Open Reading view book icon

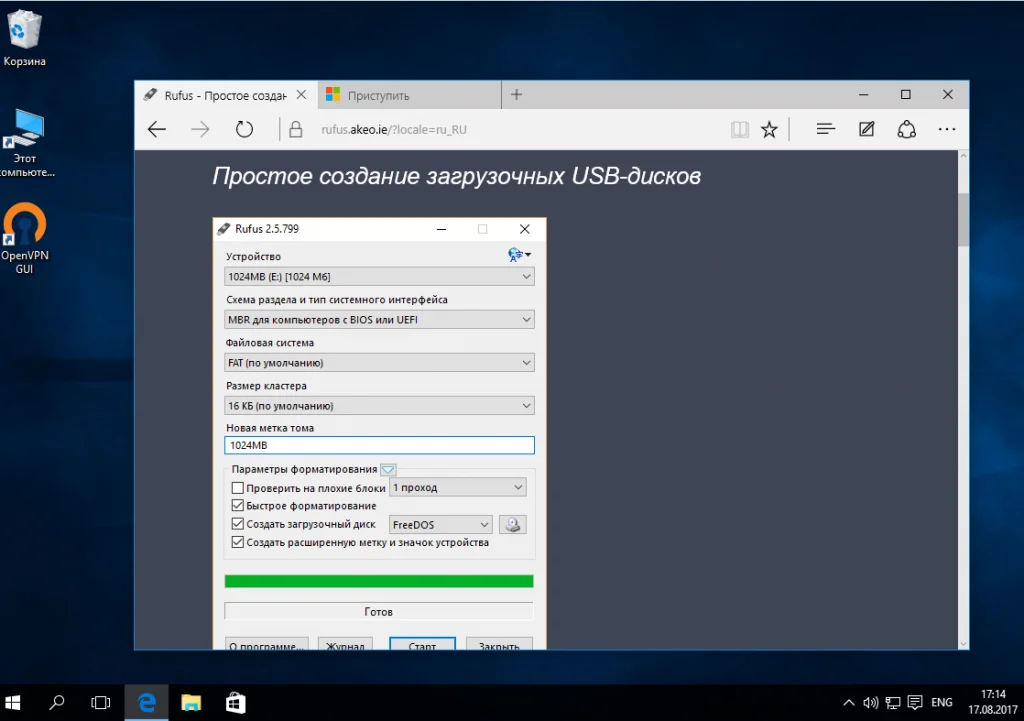pyautogui.click(x=739, y=129)
